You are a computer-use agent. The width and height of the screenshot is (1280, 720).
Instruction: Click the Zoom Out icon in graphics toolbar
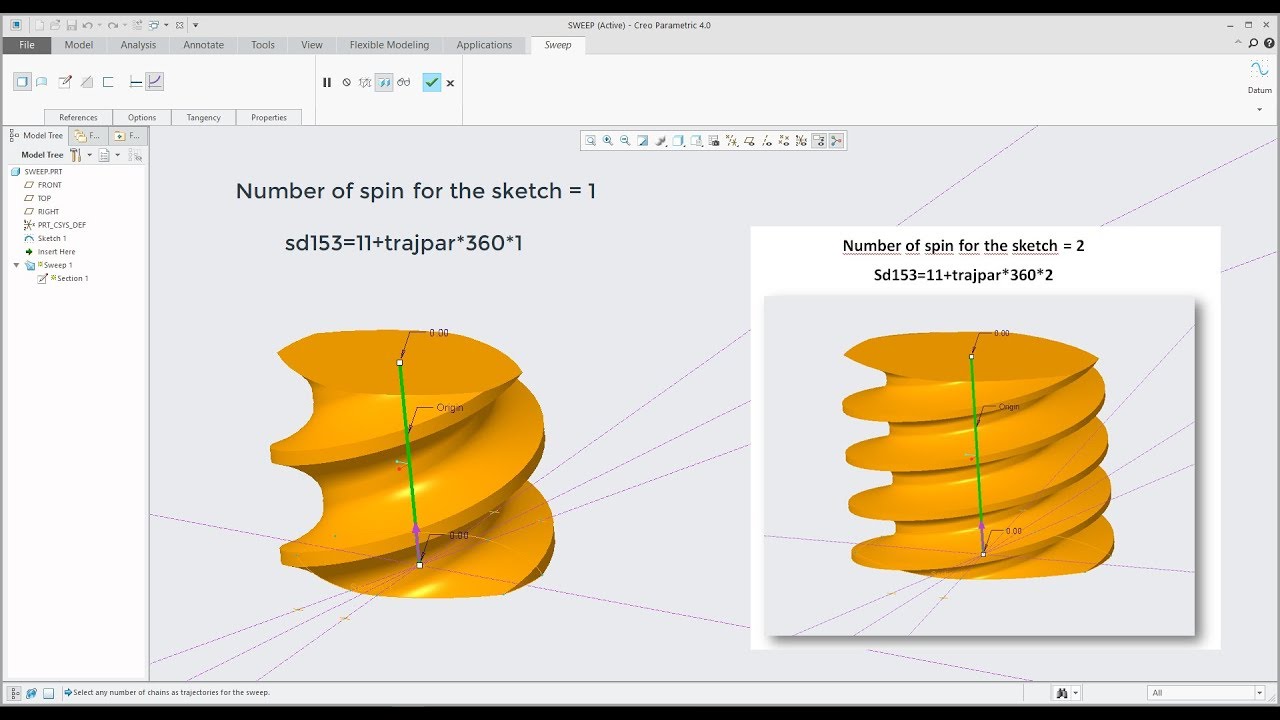[x=625, y=141]
